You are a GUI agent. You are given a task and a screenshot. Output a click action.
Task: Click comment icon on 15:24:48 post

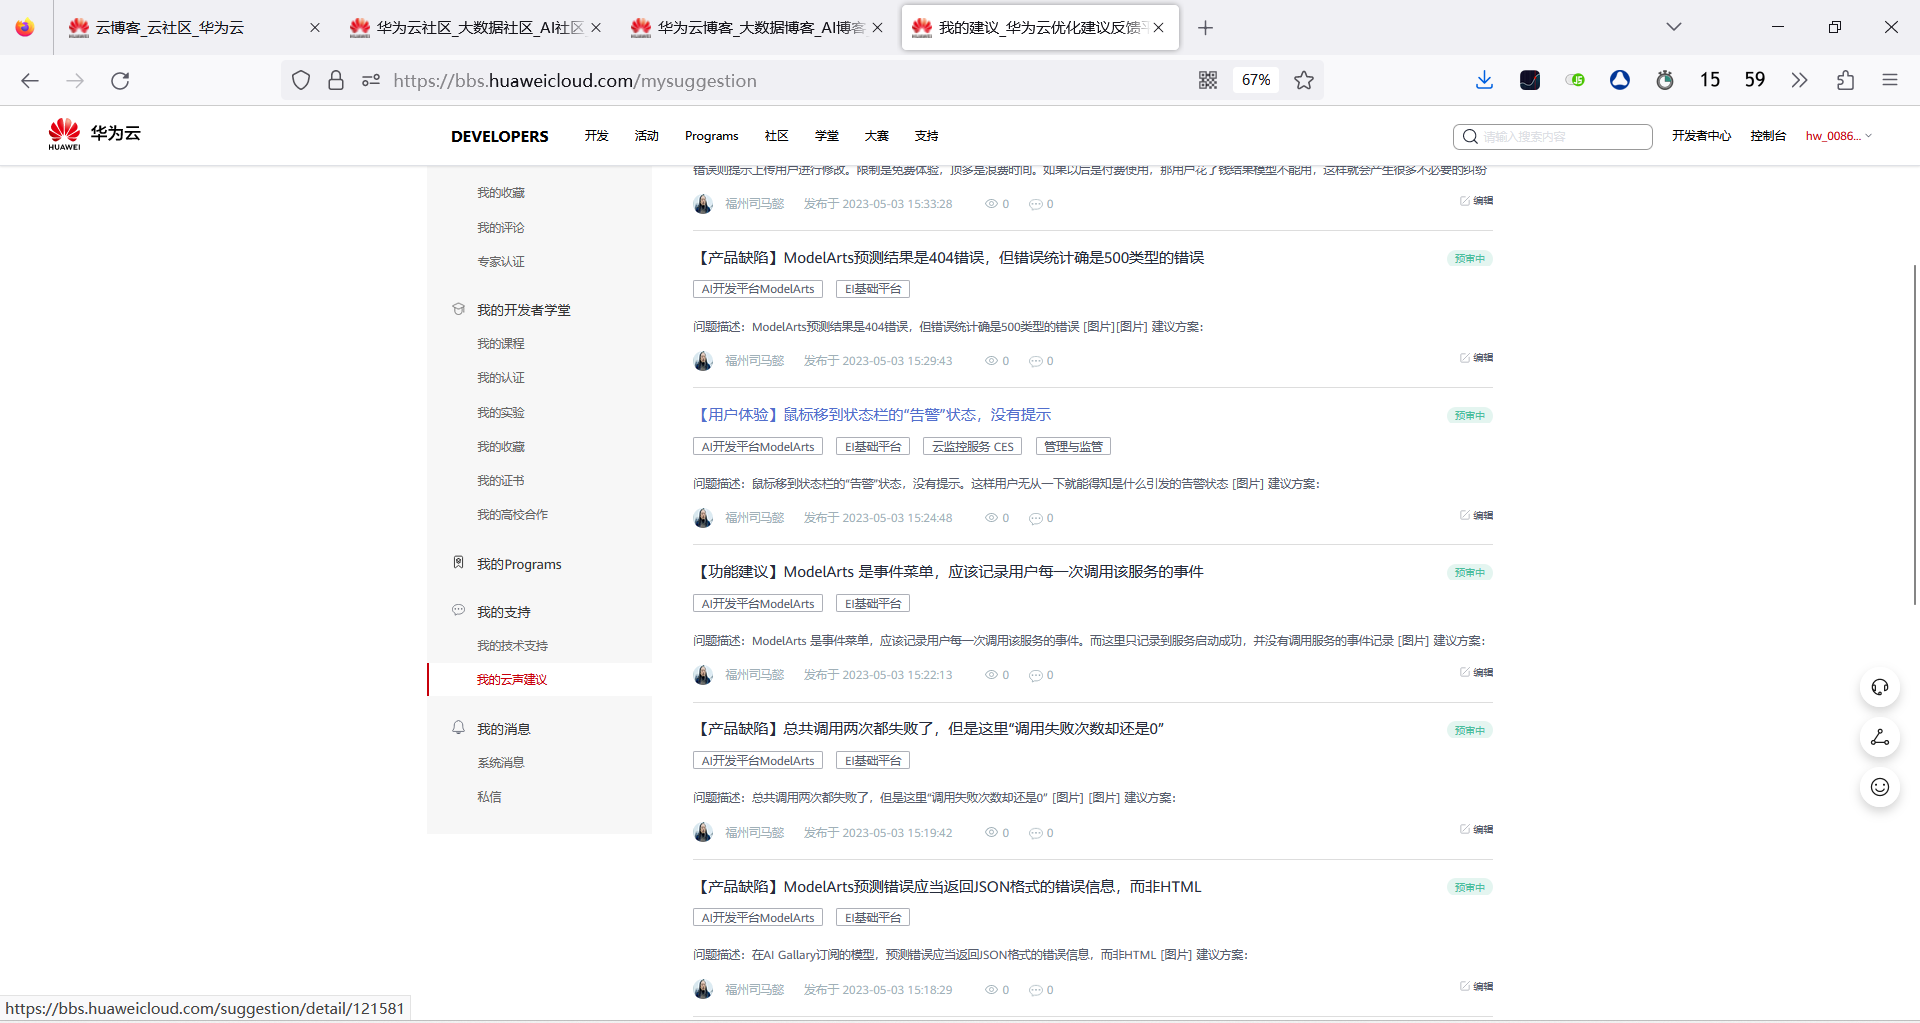1036,518
